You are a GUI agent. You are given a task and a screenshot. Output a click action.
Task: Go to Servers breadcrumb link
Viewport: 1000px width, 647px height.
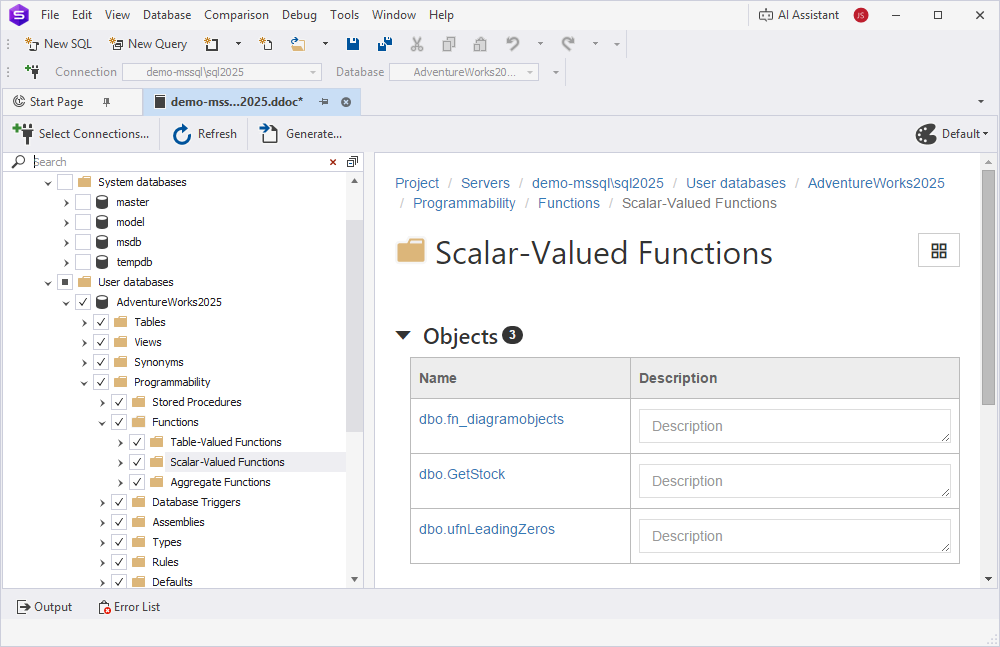coord(485,183)
